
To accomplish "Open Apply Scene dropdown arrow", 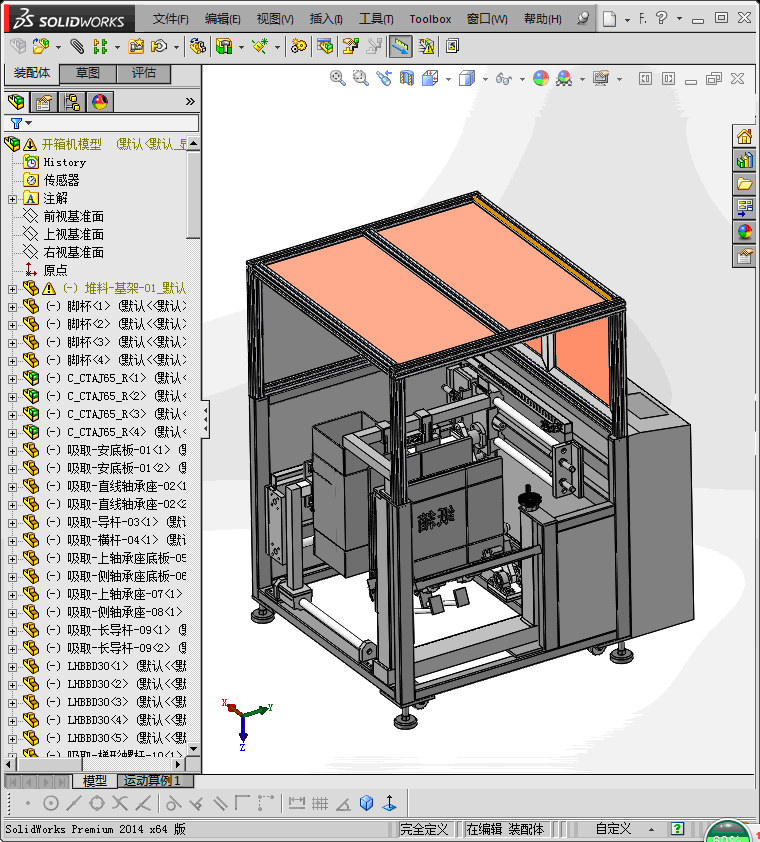I will point(583,79).
